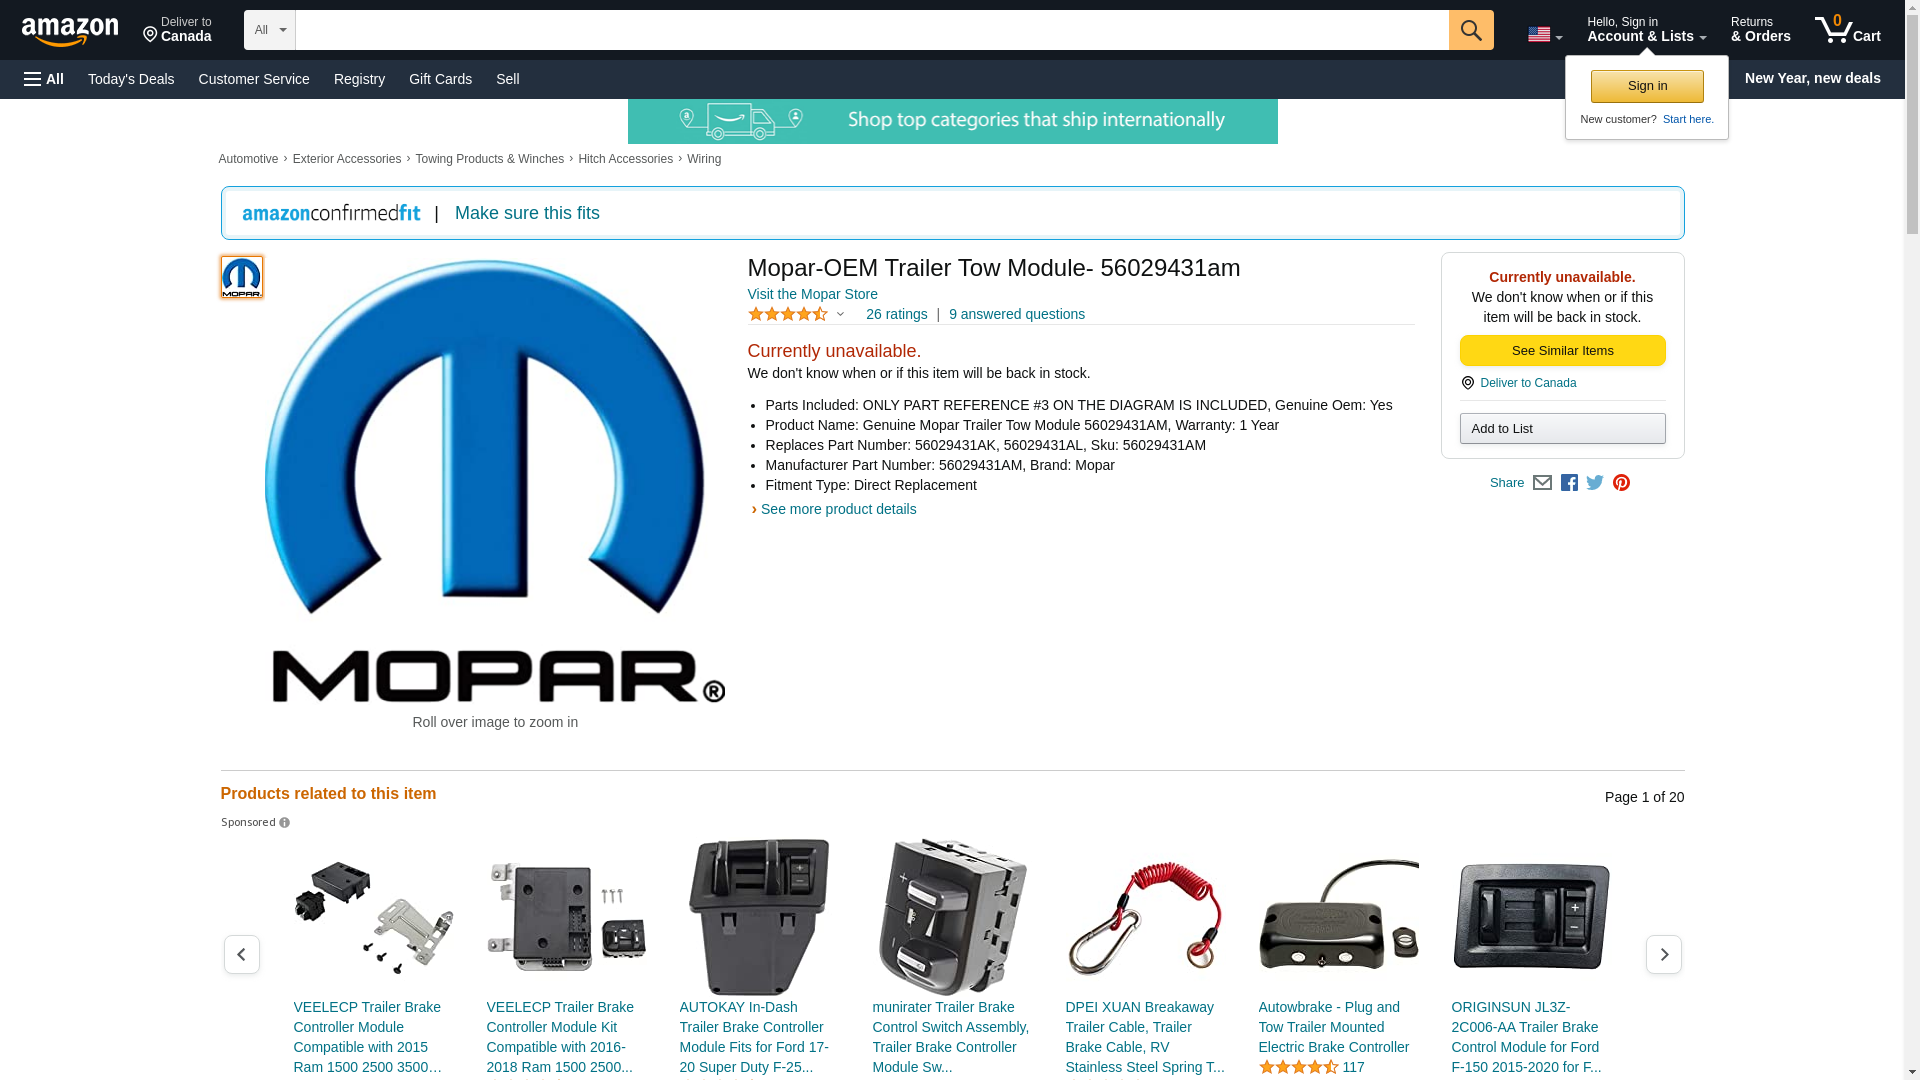Expand See more product details
This screenshot has width=1920, height=1080.
point(837,509)
